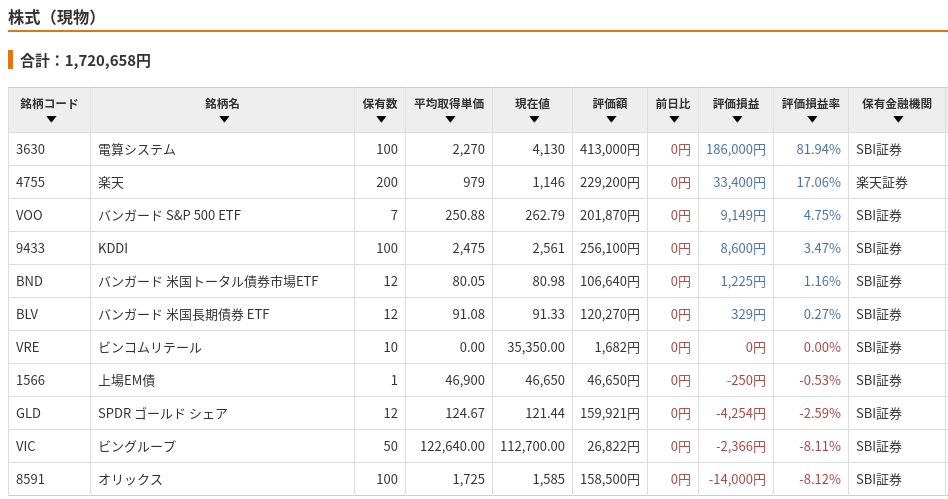Screen dimensions: 948x499
Task: Click -2,366円 loss value
Action: tap(741, 446)
